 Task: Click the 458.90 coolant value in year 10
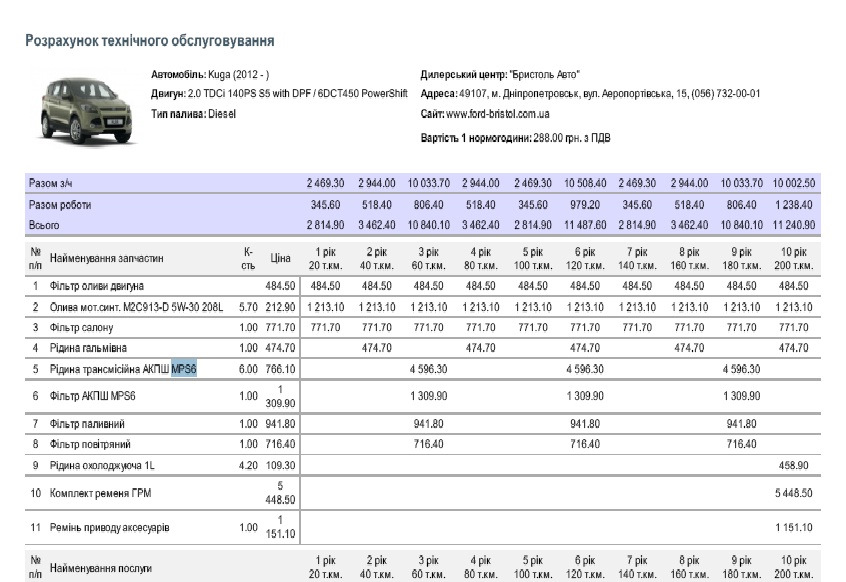[794, 465]
